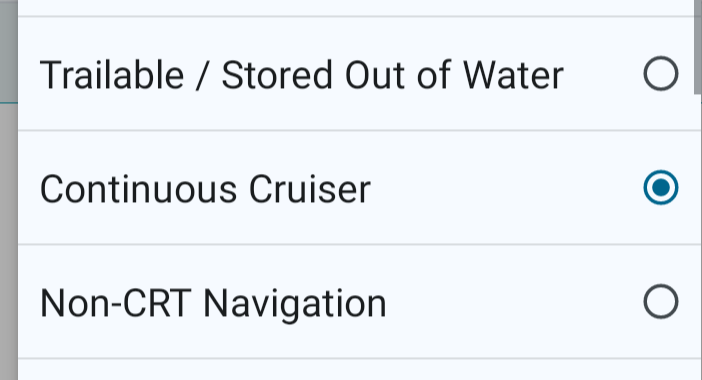Click the word 'Trailable' in the list

[112, 75]
